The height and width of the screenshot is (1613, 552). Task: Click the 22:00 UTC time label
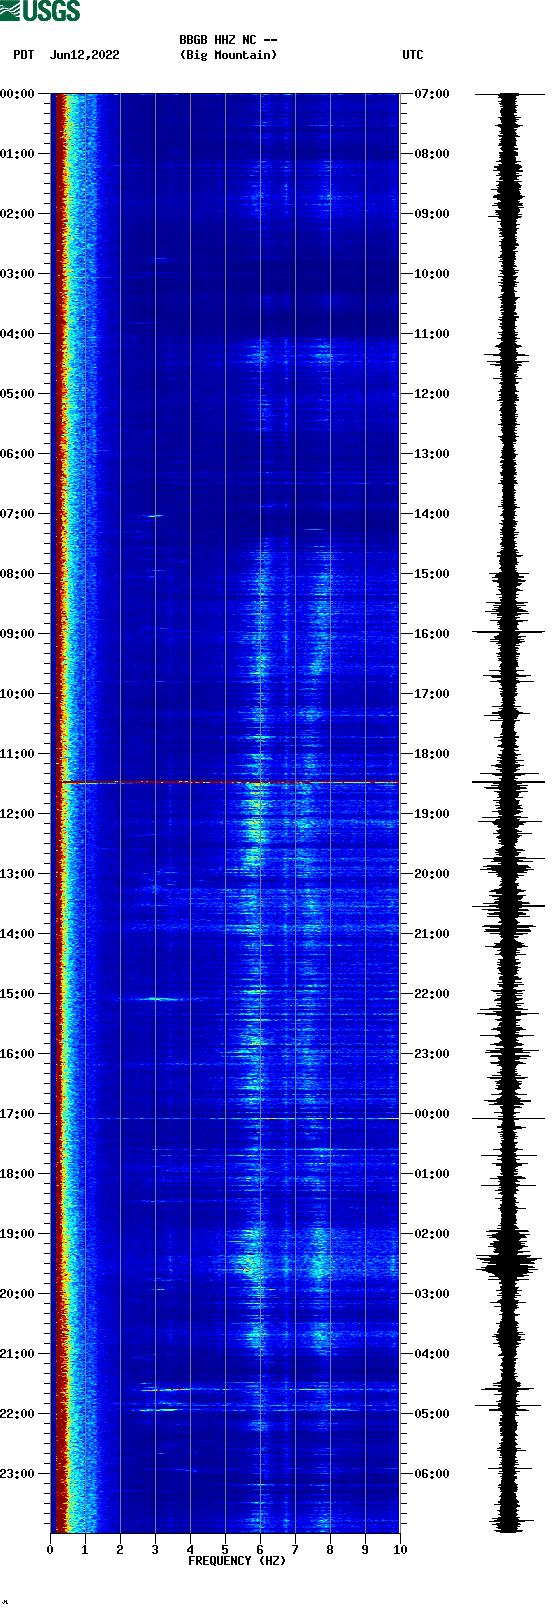(432, 994)
